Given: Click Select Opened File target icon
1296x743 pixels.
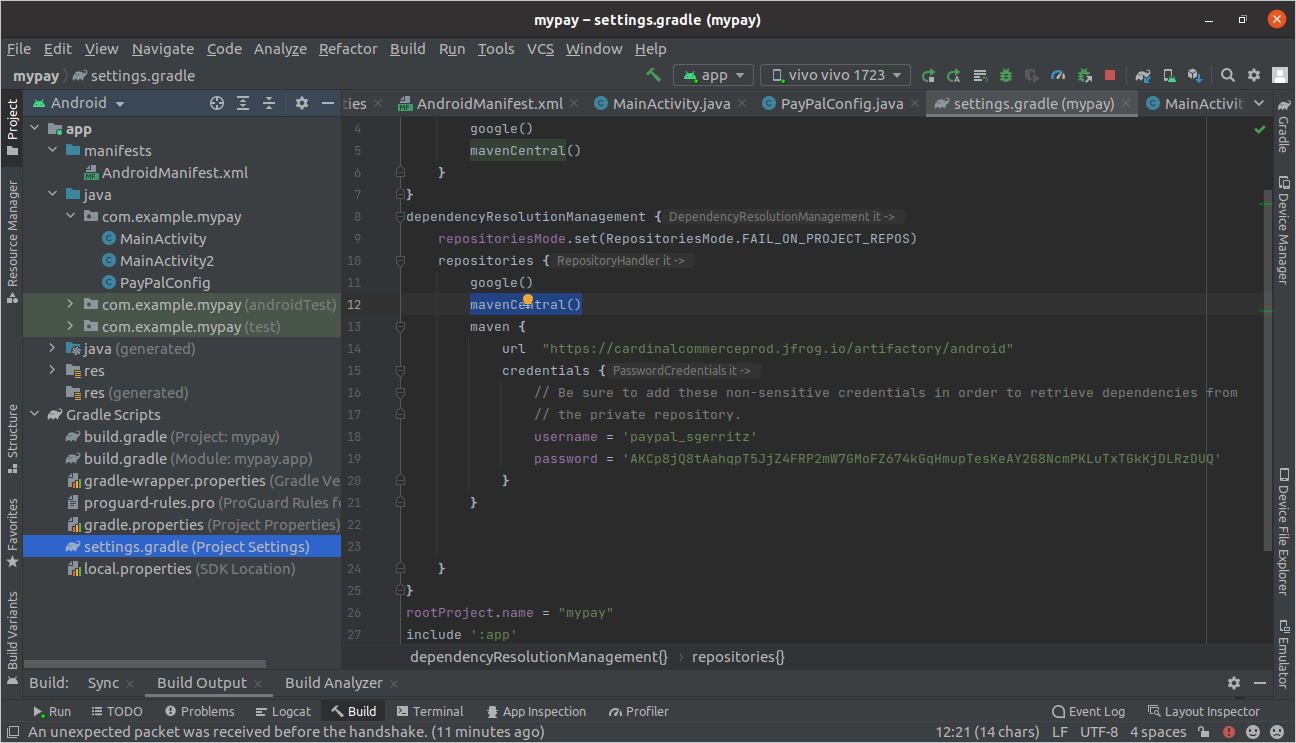Looking at the screenshot, I should [x=217, y=103].
